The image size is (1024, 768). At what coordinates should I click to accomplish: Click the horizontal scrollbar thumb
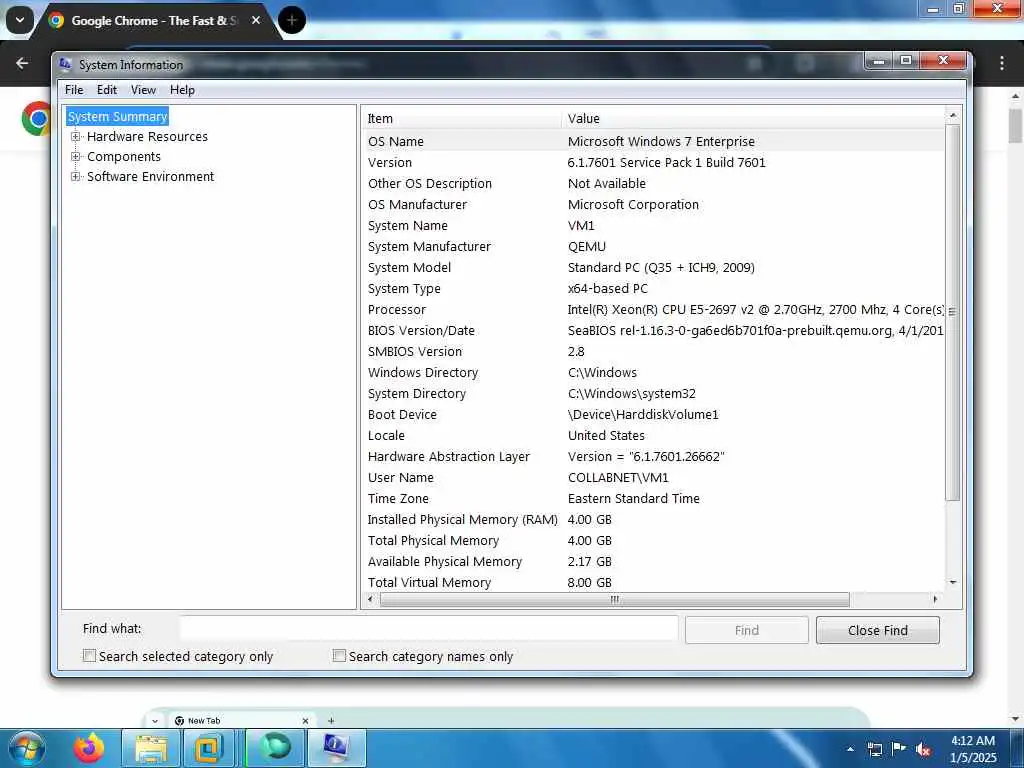point(615,599)
